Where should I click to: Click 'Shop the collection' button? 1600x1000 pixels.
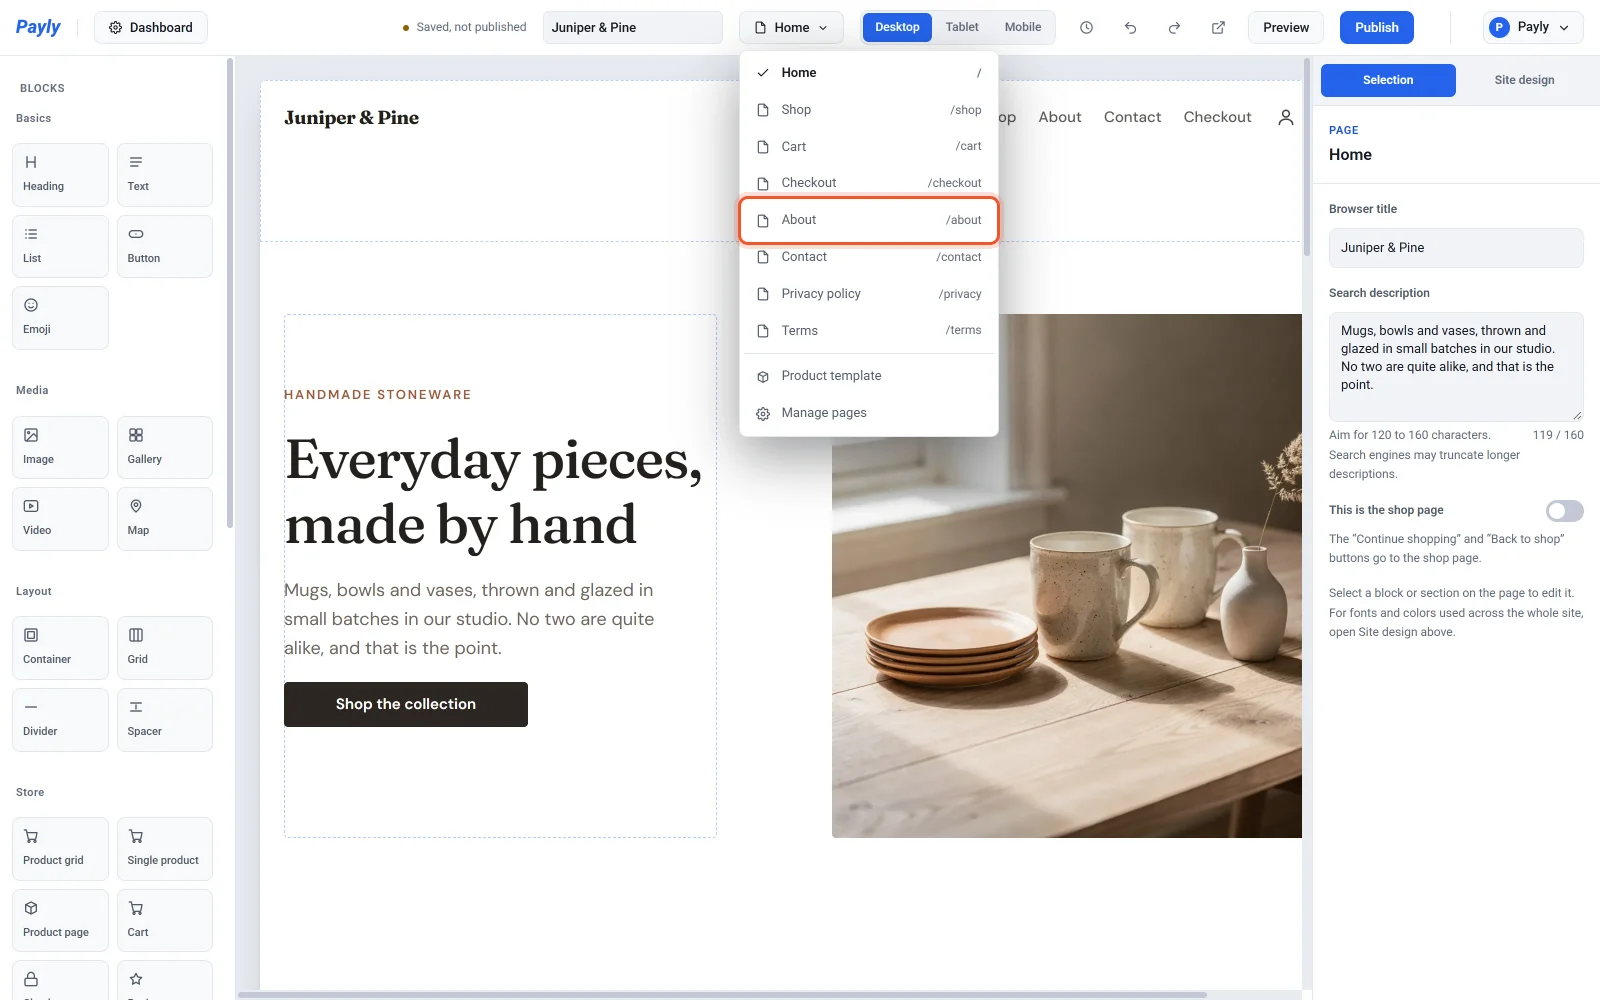[406, 704]
